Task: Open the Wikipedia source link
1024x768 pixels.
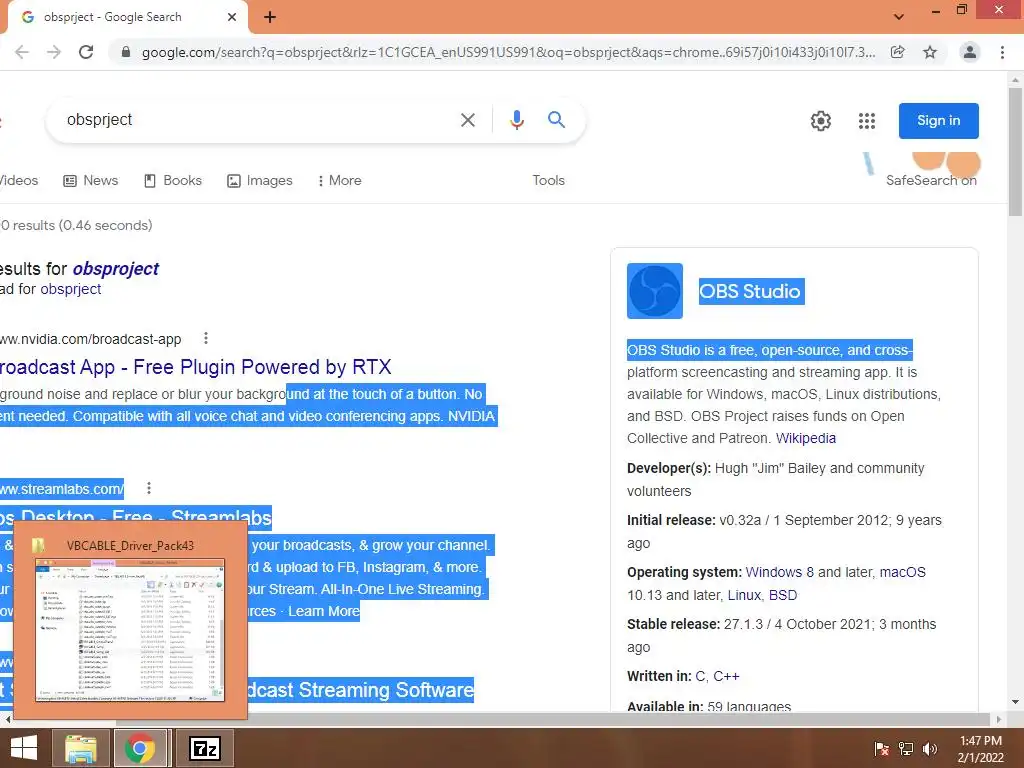Action: pos(805,438)
